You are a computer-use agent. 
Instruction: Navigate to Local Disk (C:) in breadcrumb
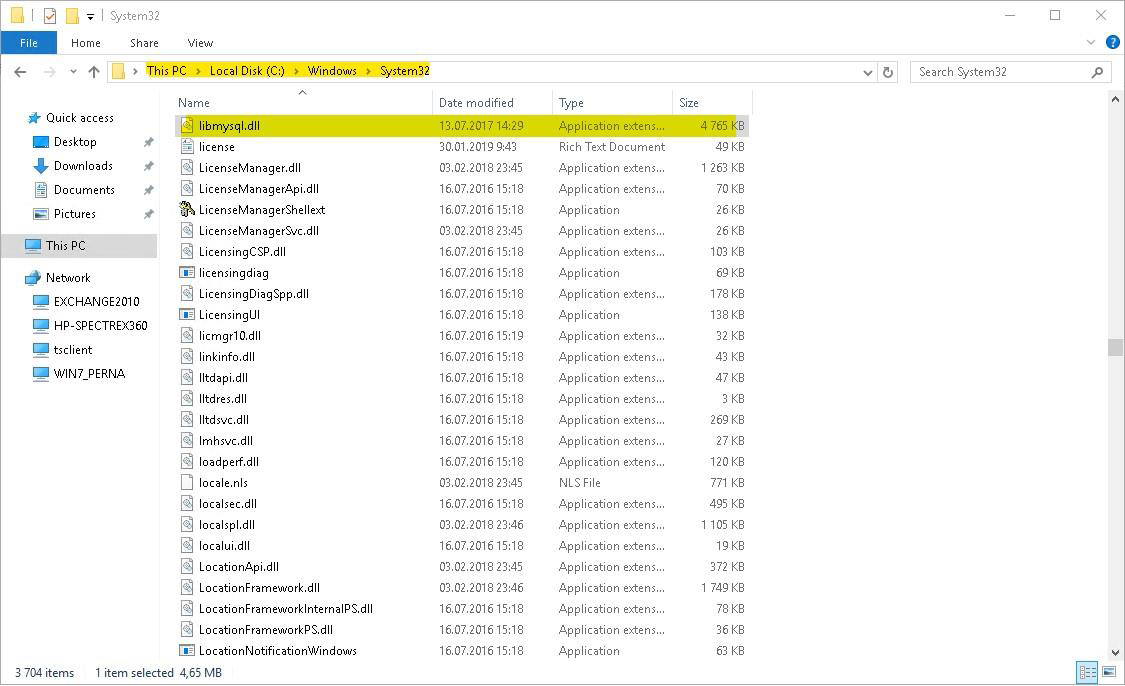pos(247,71)
